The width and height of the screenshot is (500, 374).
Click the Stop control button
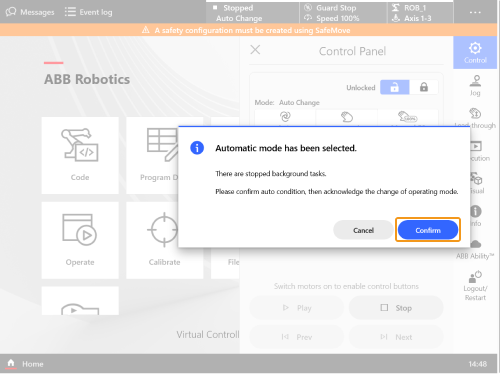(396, 308)
